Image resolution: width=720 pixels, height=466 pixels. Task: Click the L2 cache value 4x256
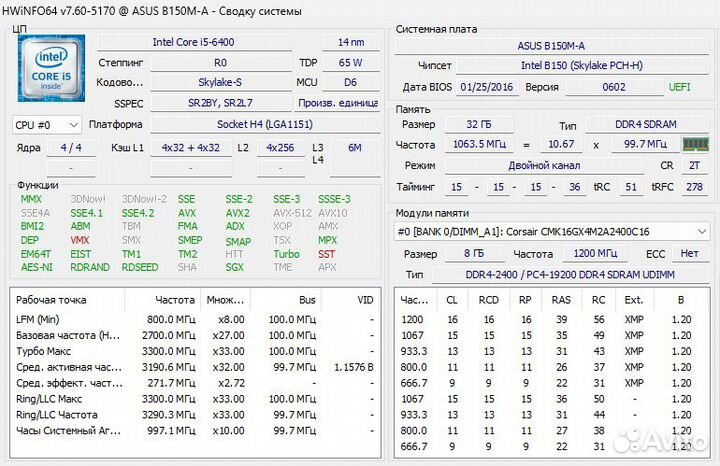click(x=281, y=148)
